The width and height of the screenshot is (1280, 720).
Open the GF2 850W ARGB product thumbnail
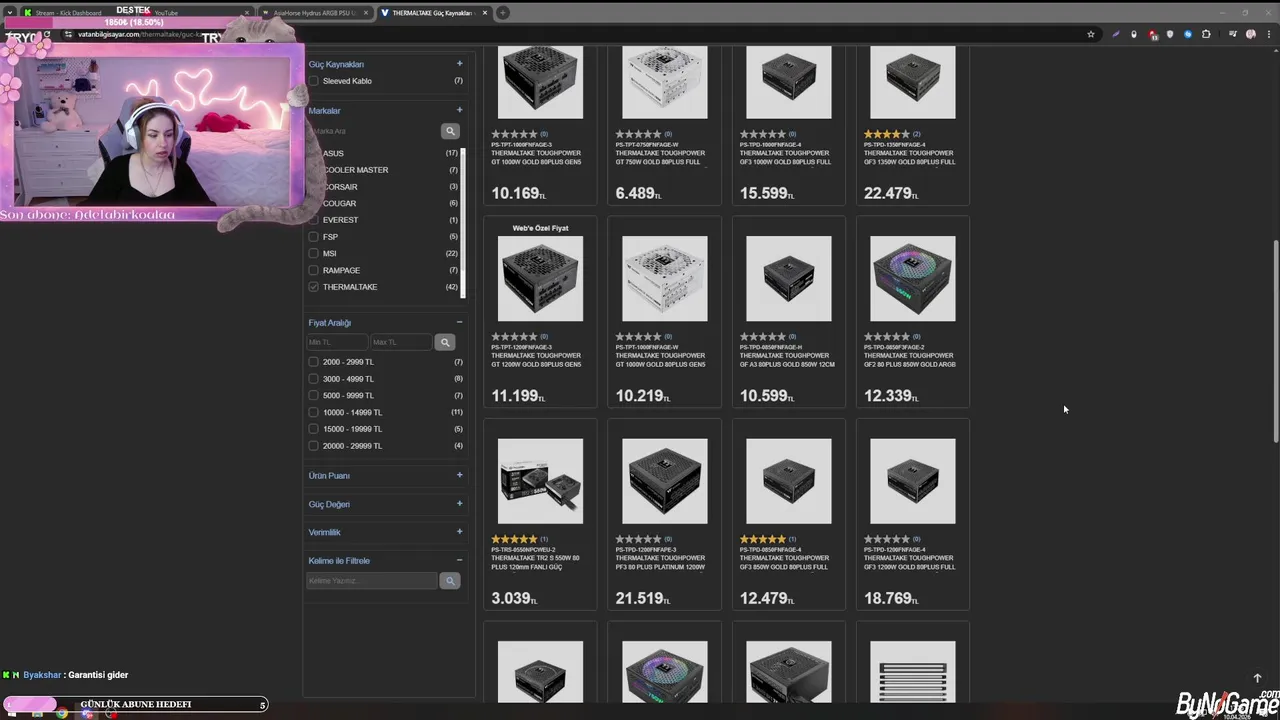pyautogui.click(x=912, y=278)
